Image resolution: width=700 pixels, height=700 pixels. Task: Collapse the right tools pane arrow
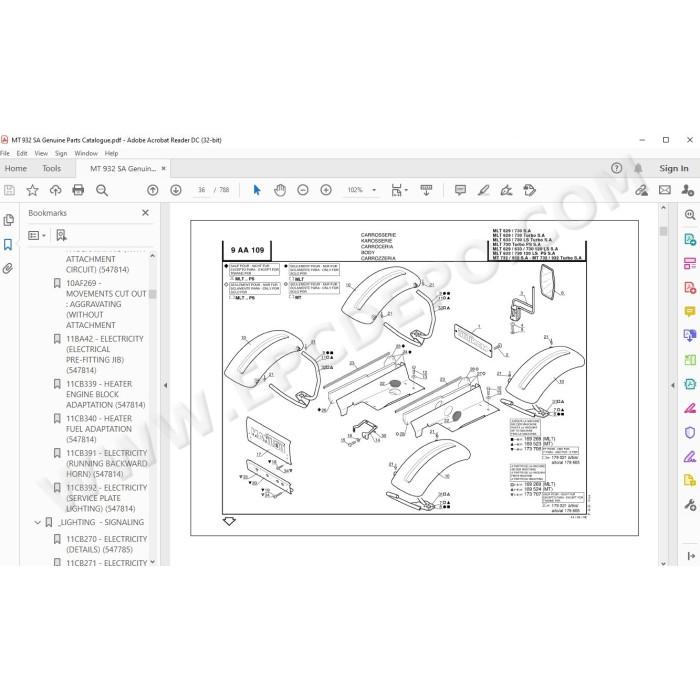673,385
